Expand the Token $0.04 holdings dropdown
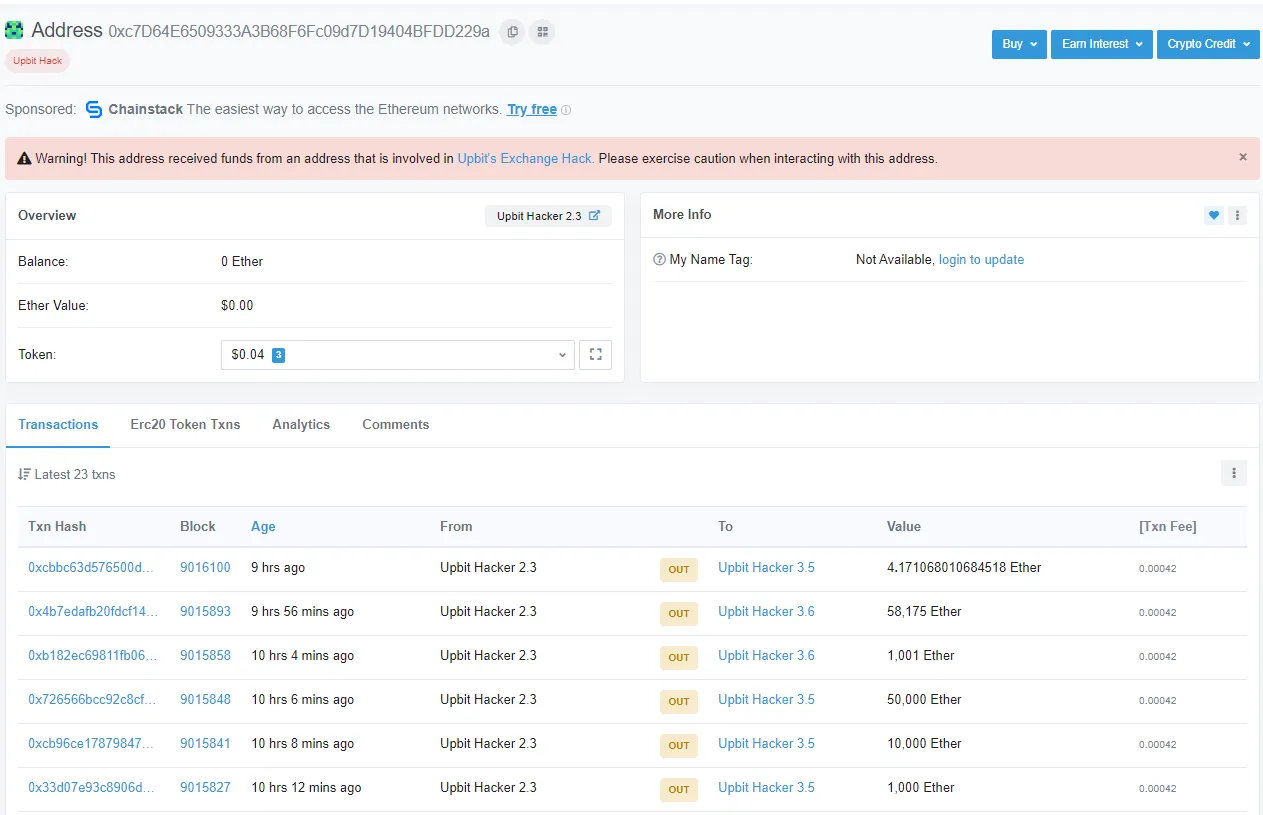 tap(397, 354)
